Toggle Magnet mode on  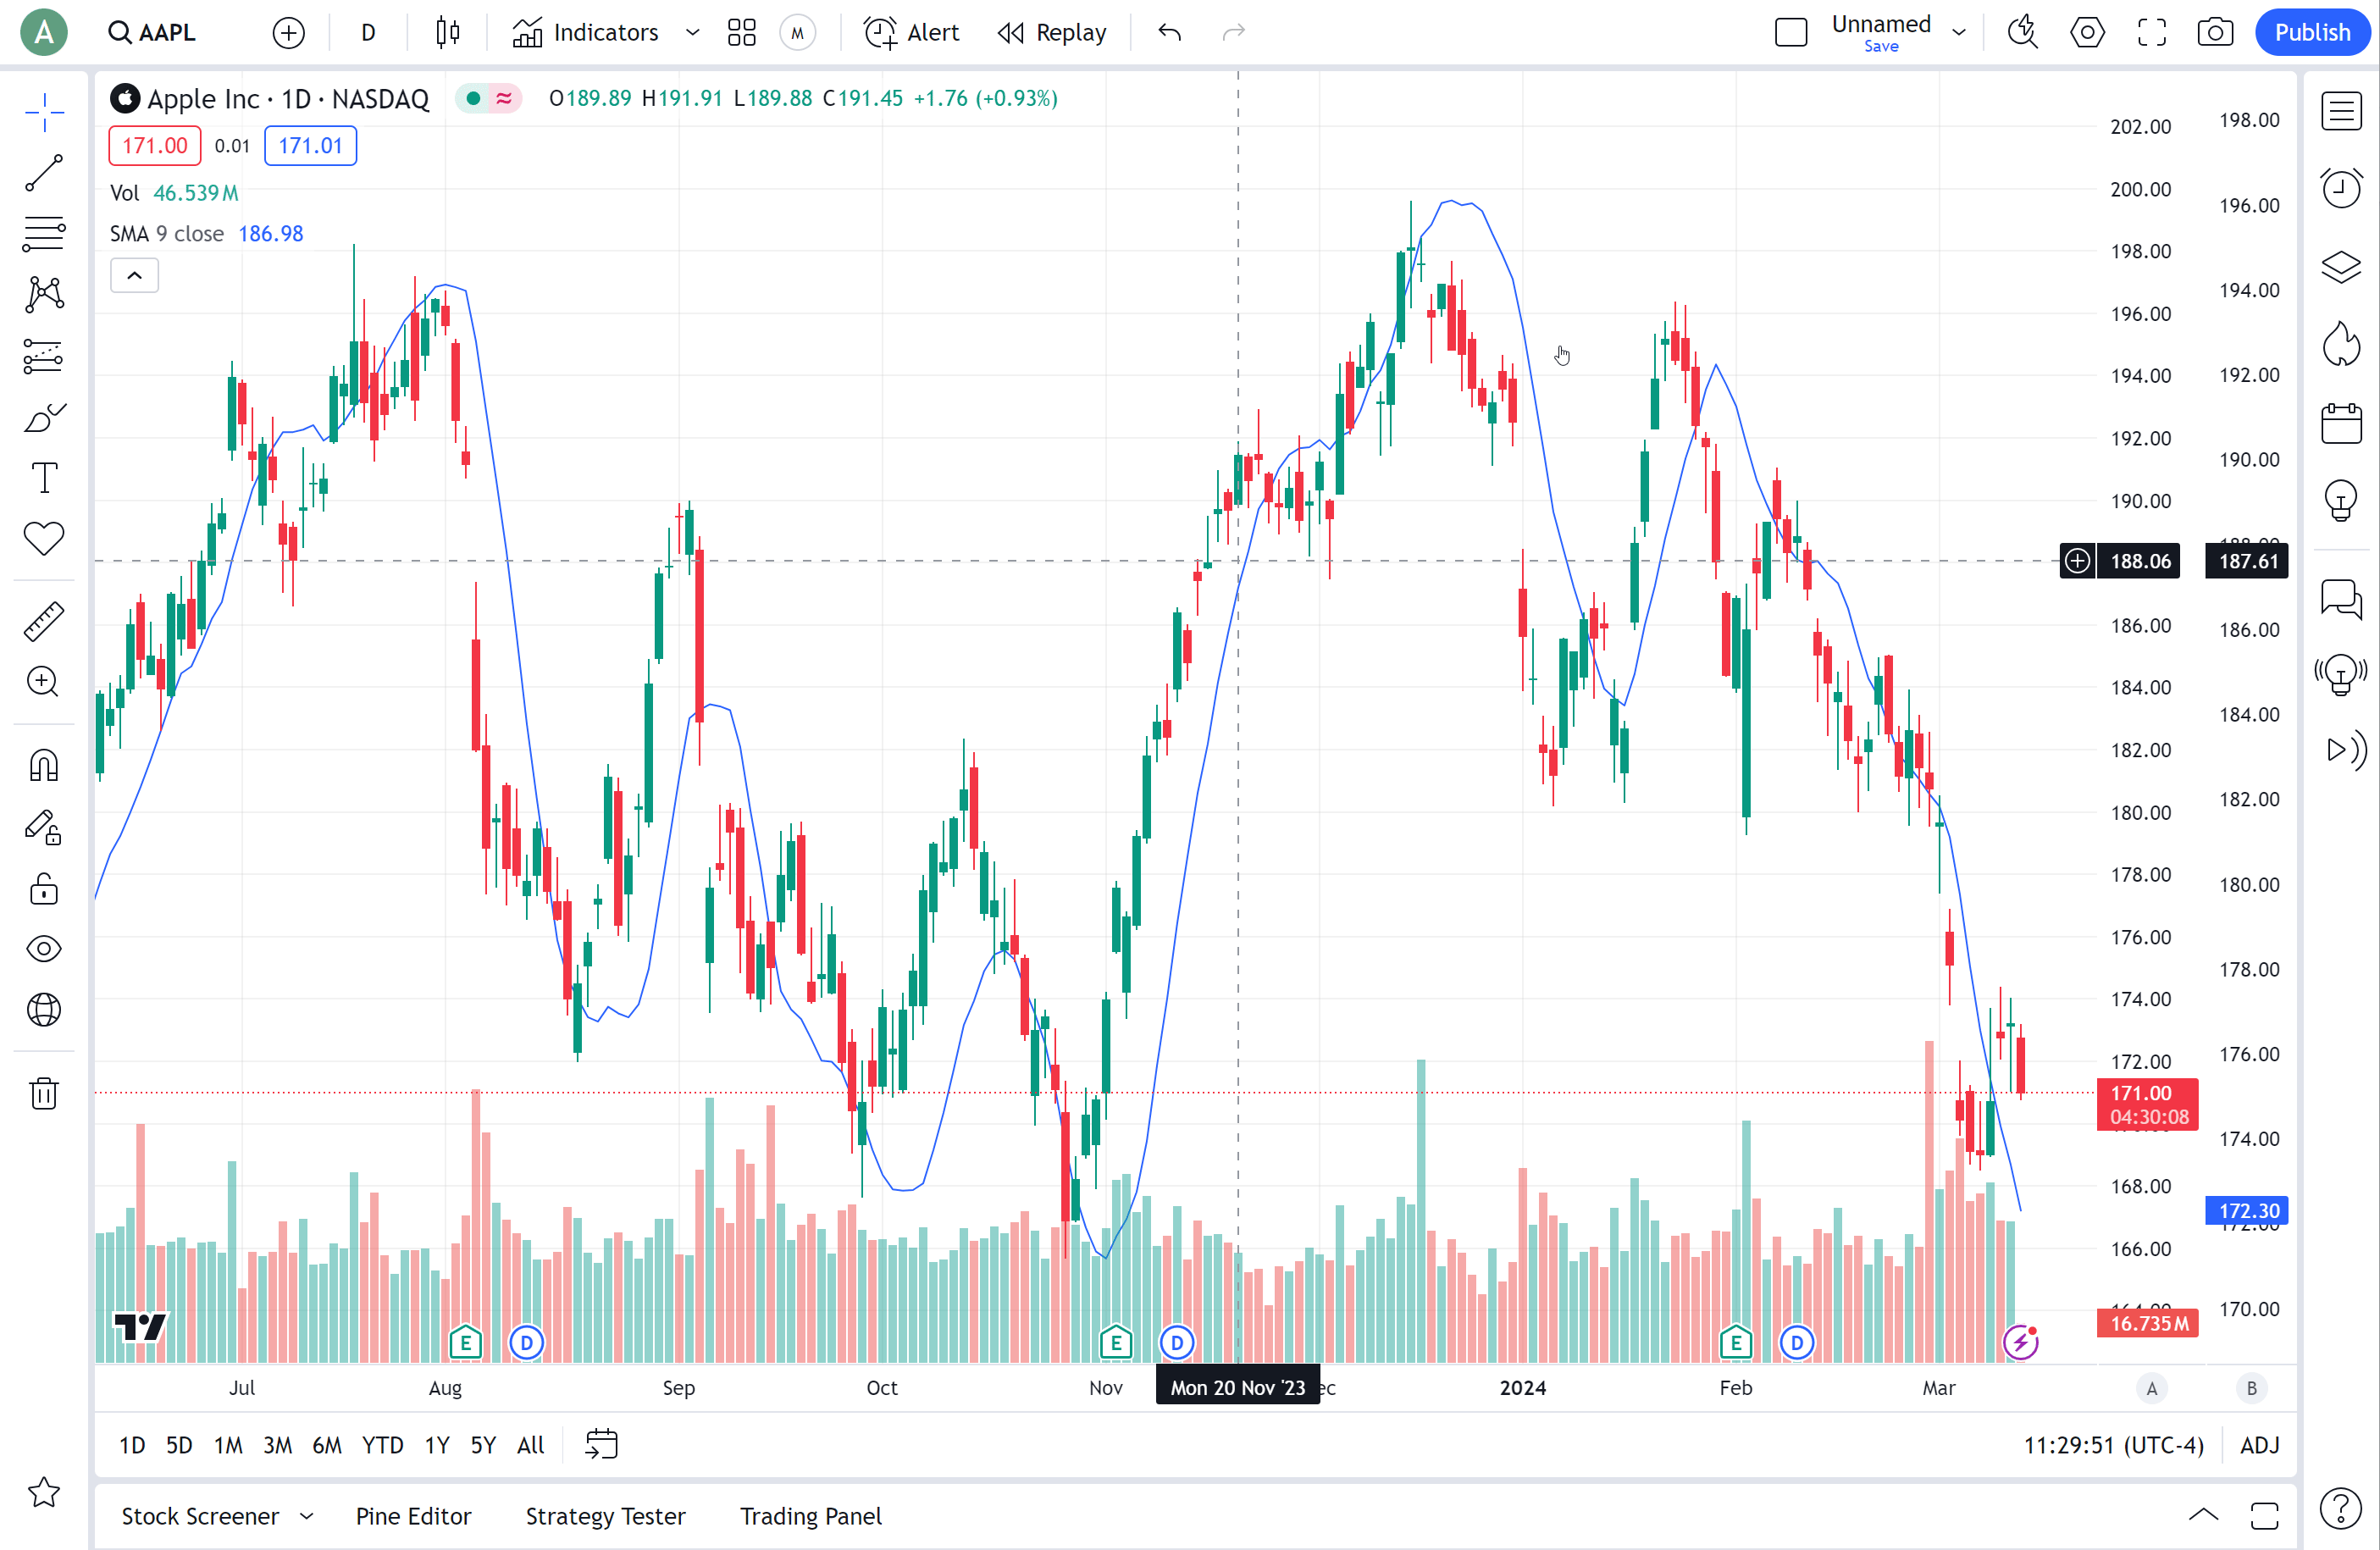coord(44,767)
